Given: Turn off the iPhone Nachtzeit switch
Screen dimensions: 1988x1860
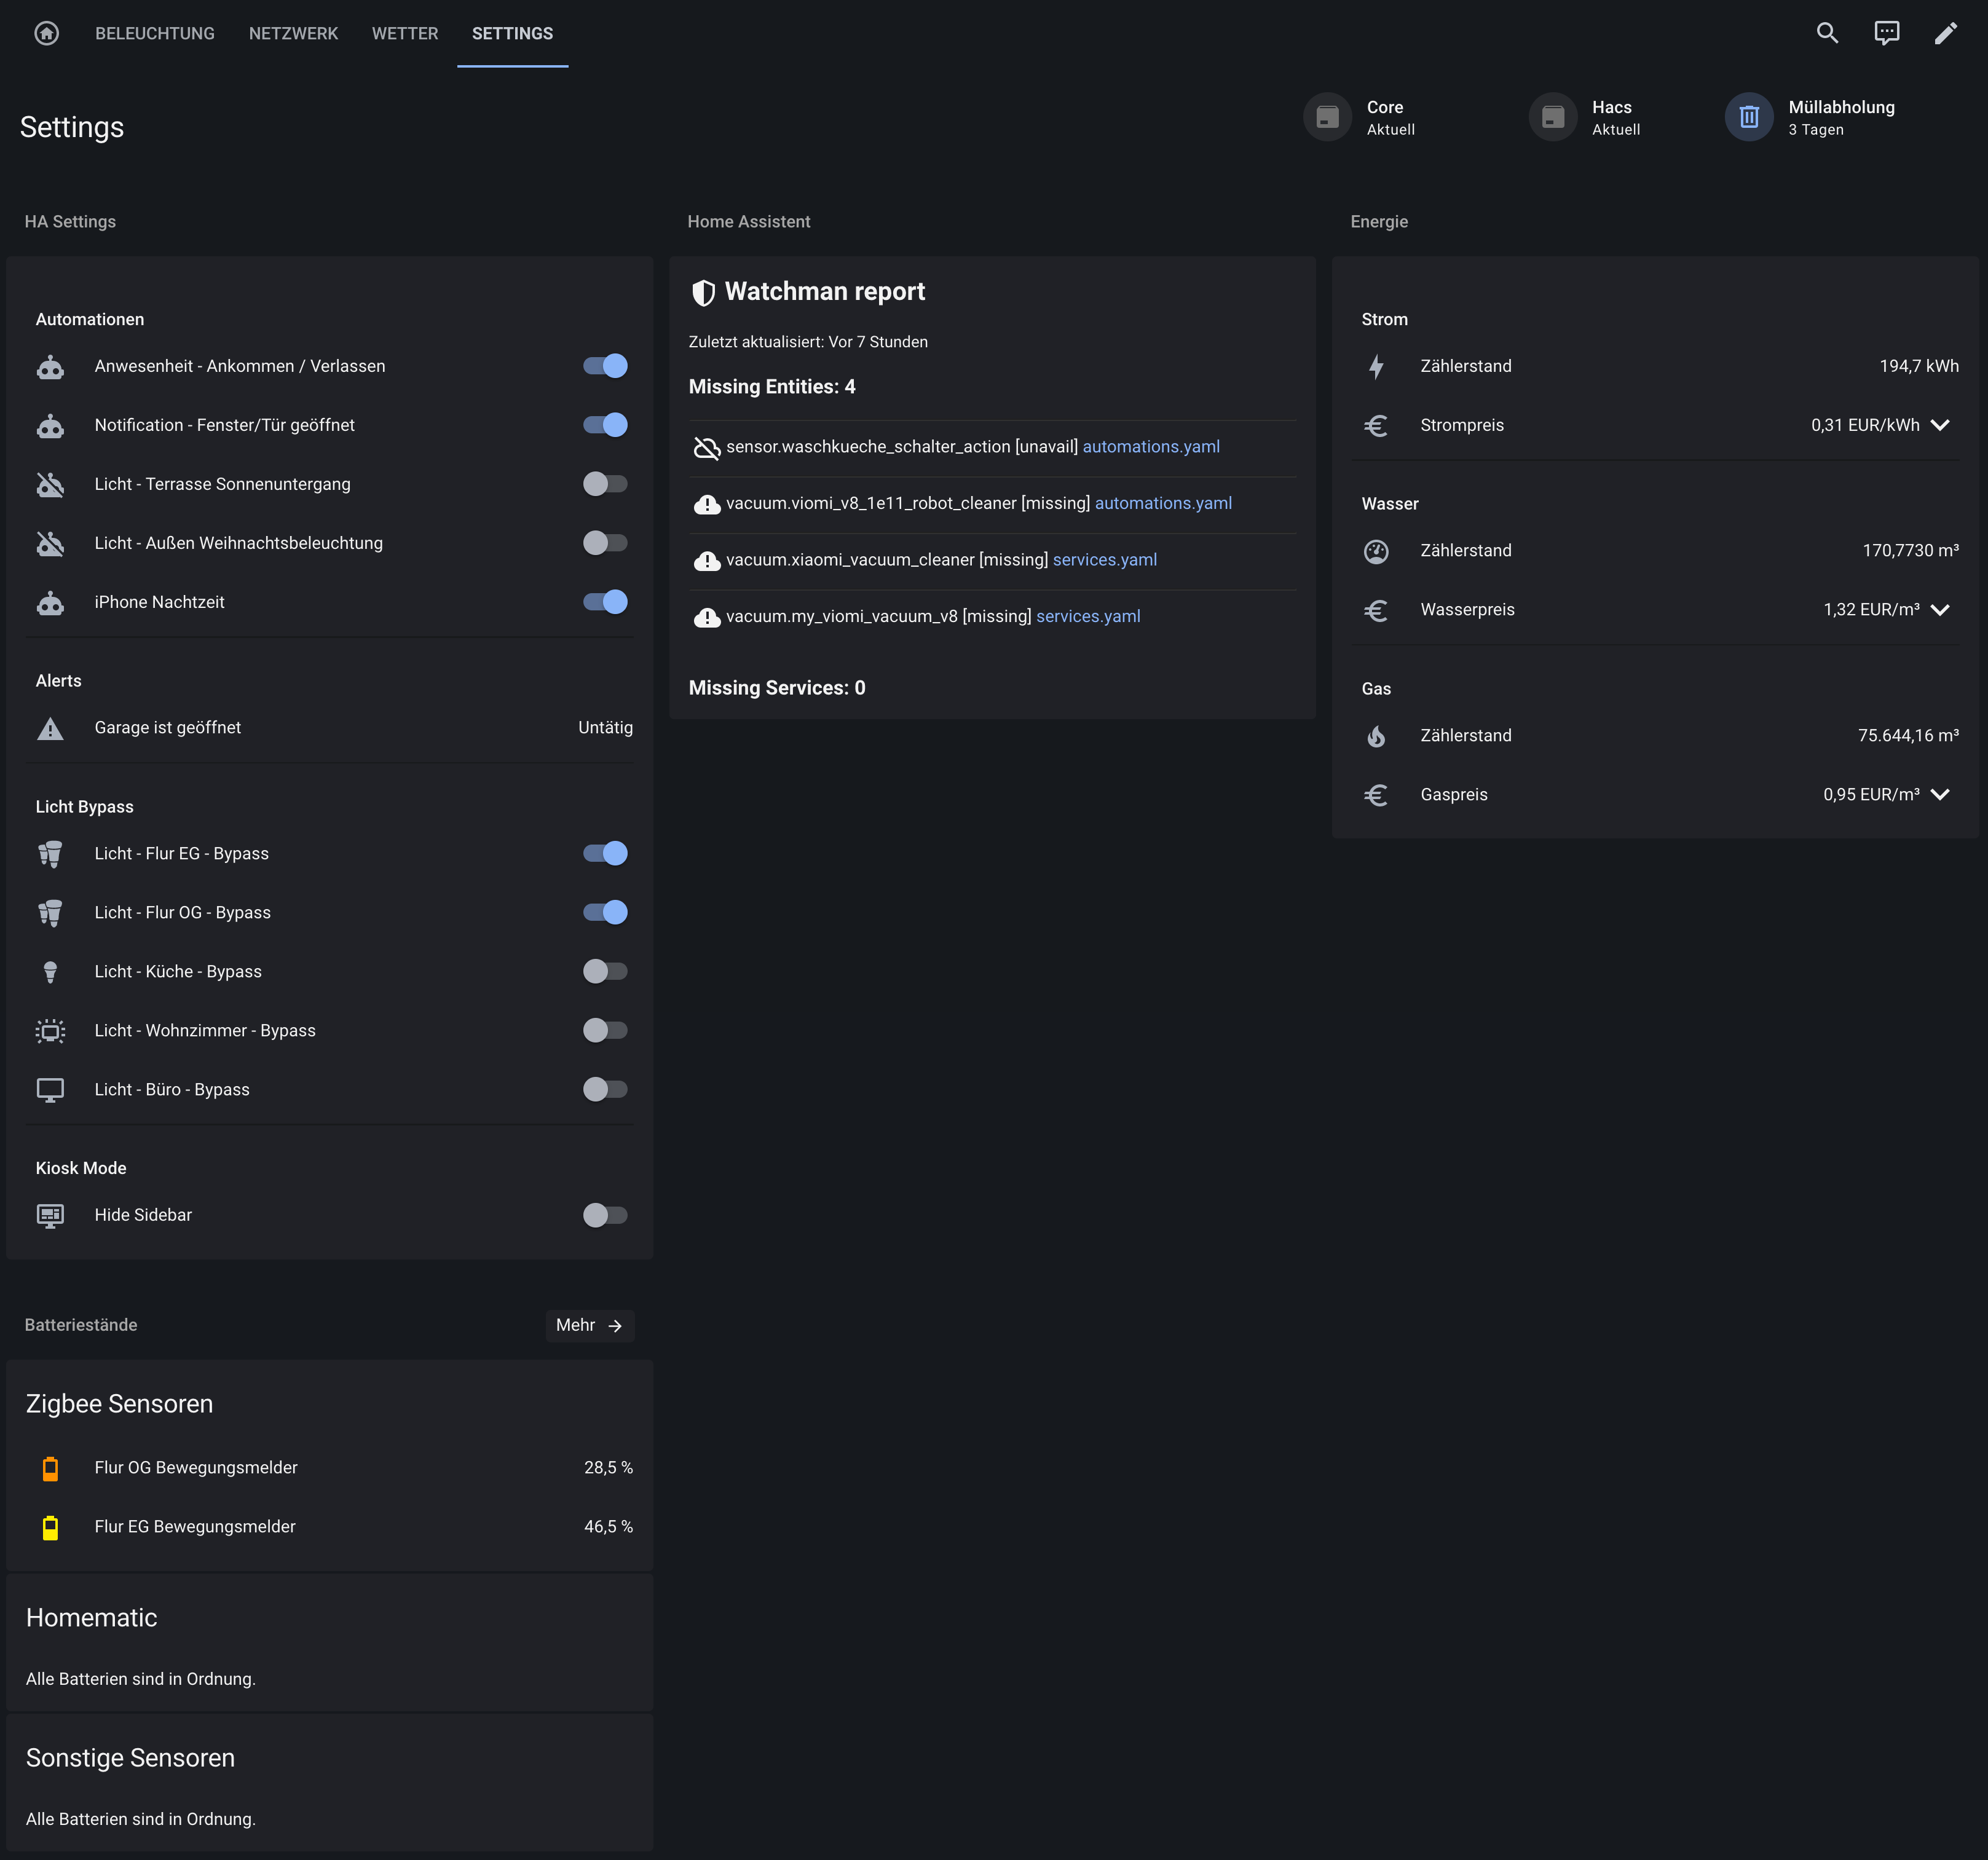Looking at the screenshot, I should pyautogui.click(x=605, y=602).
